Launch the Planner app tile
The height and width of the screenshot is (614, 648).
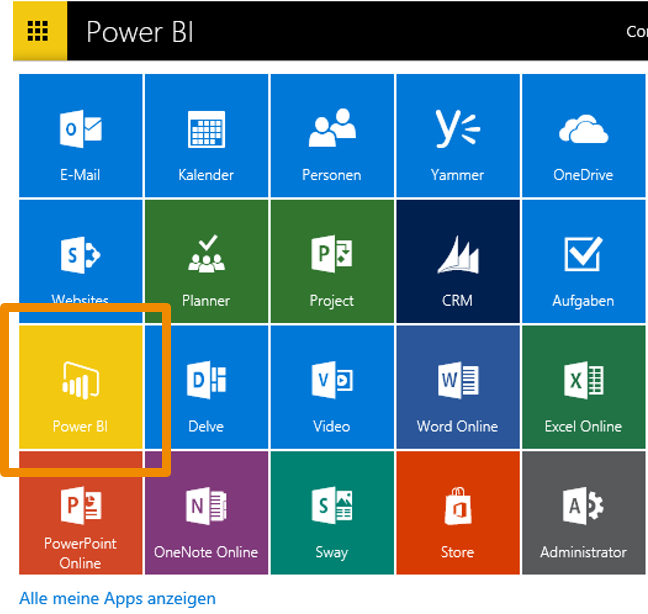click(206, 261)
